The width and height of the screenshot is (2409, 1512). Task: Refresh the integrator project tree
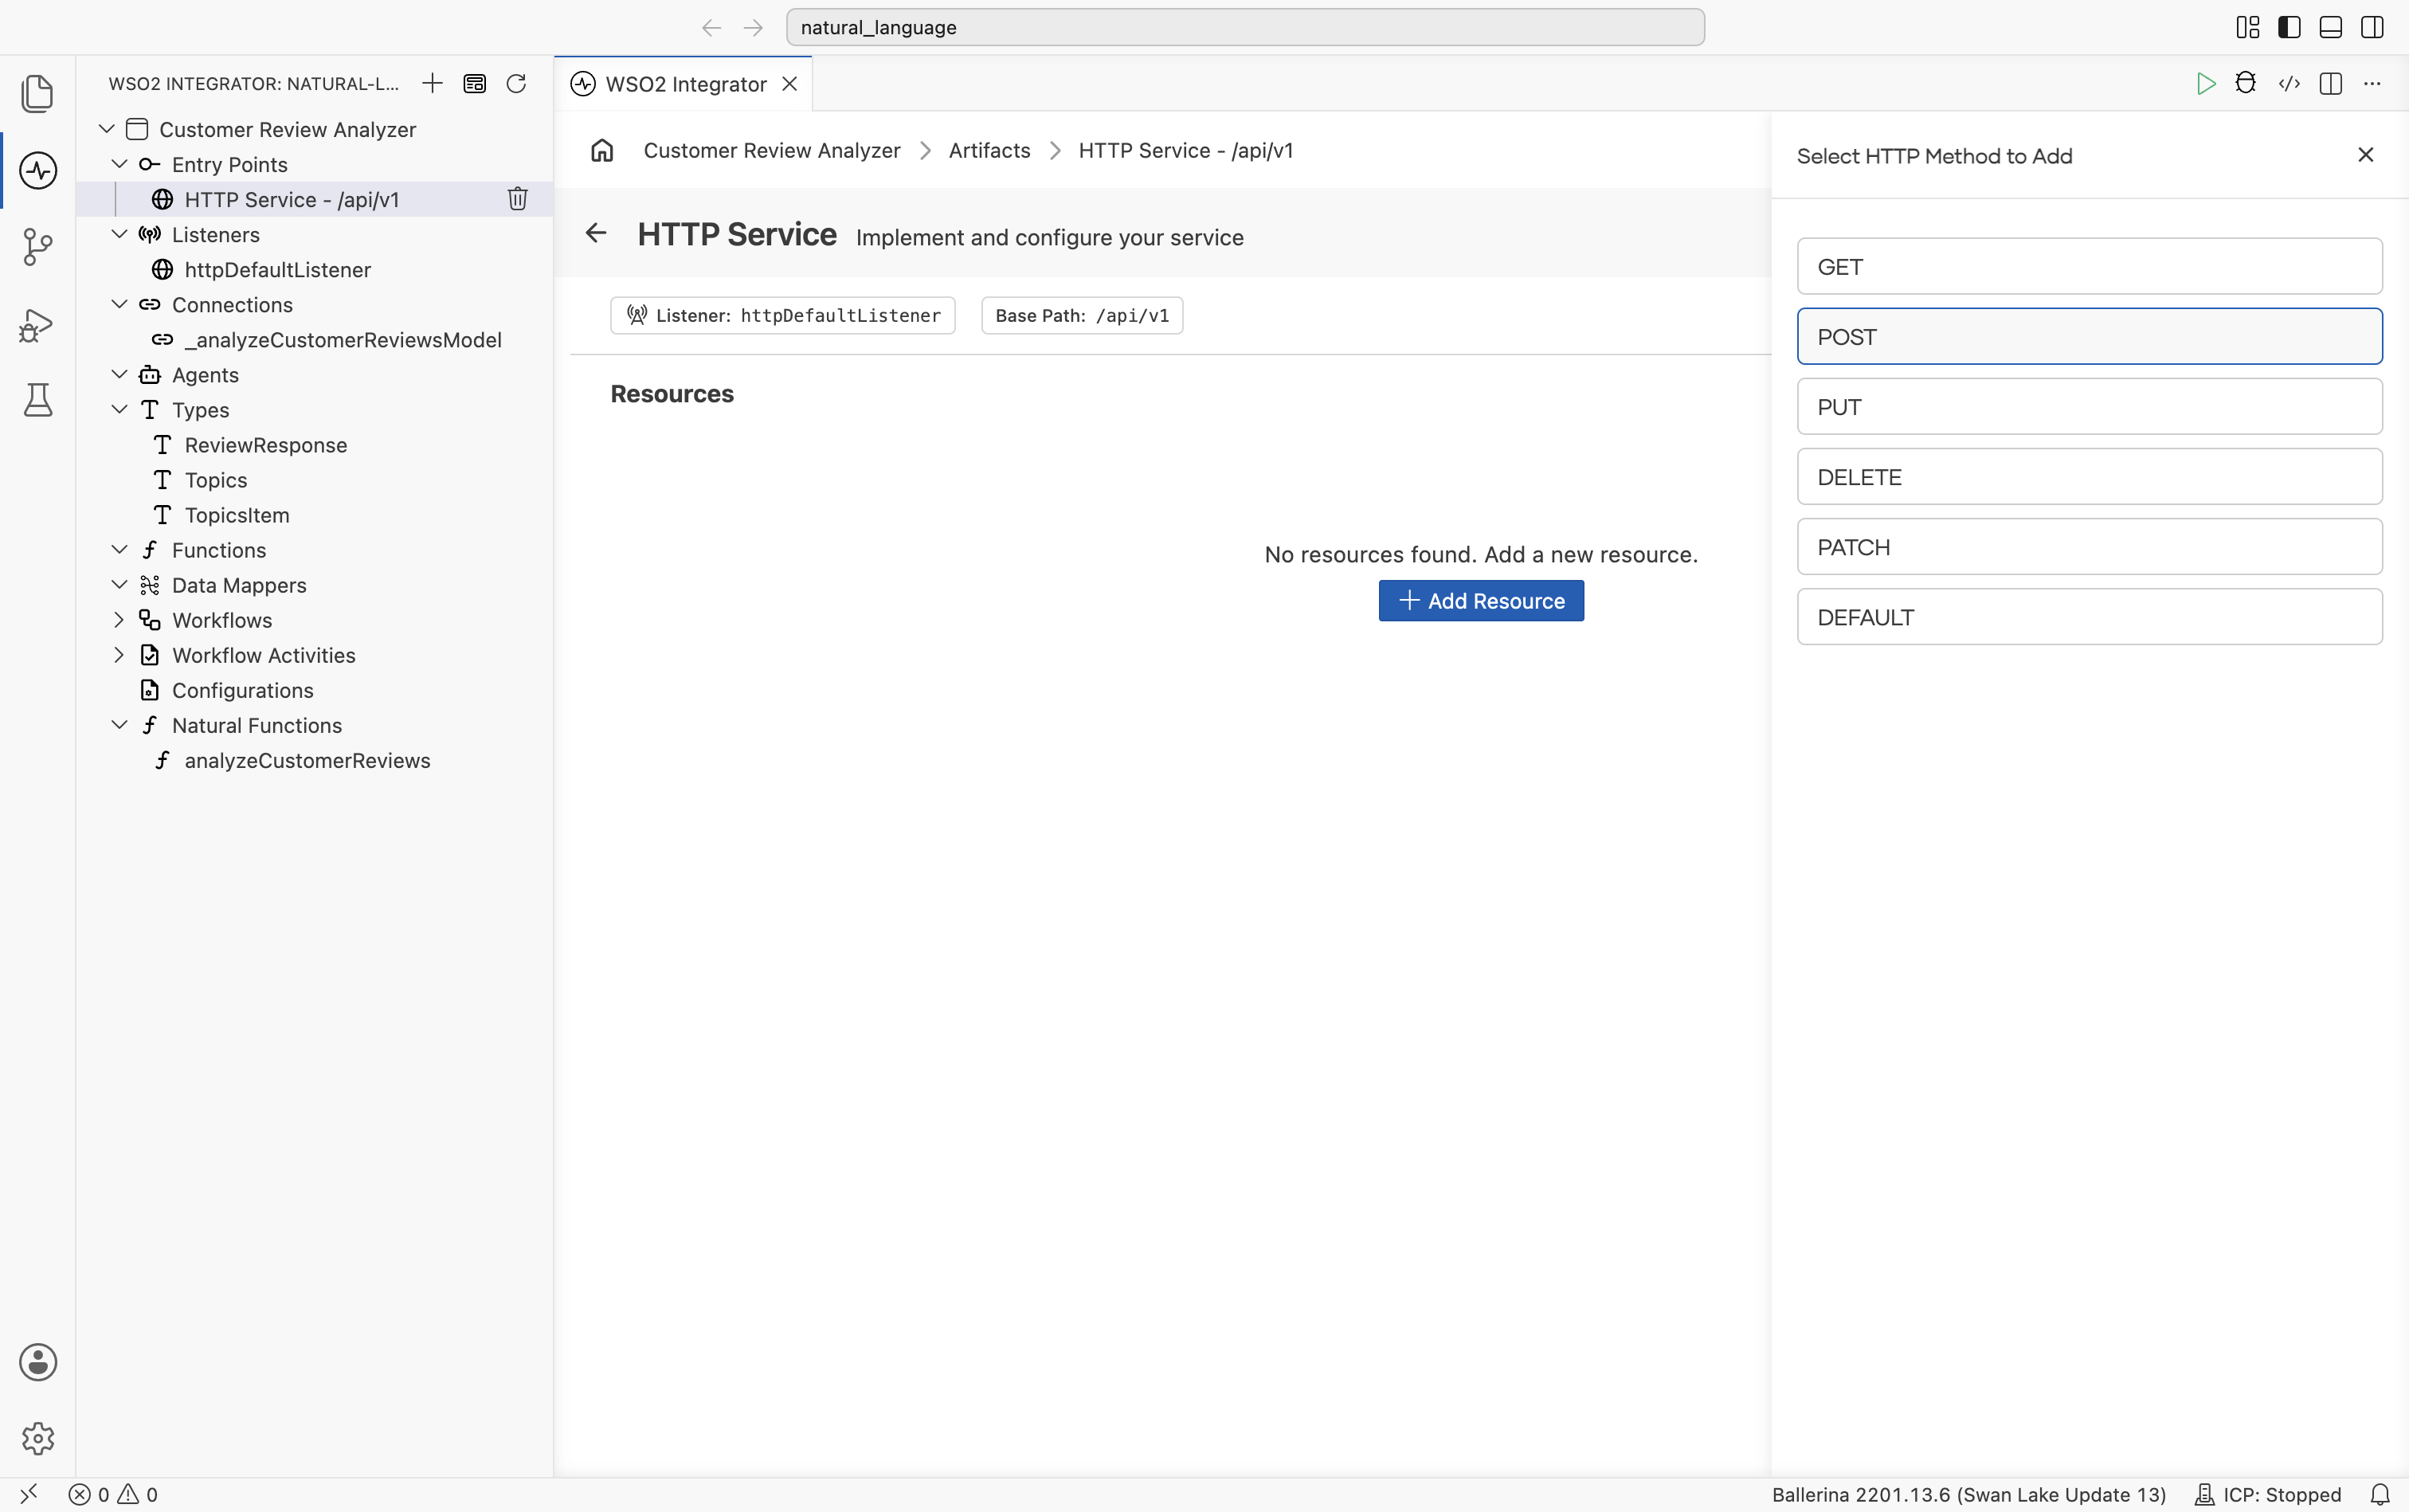[x=516, y=83]
